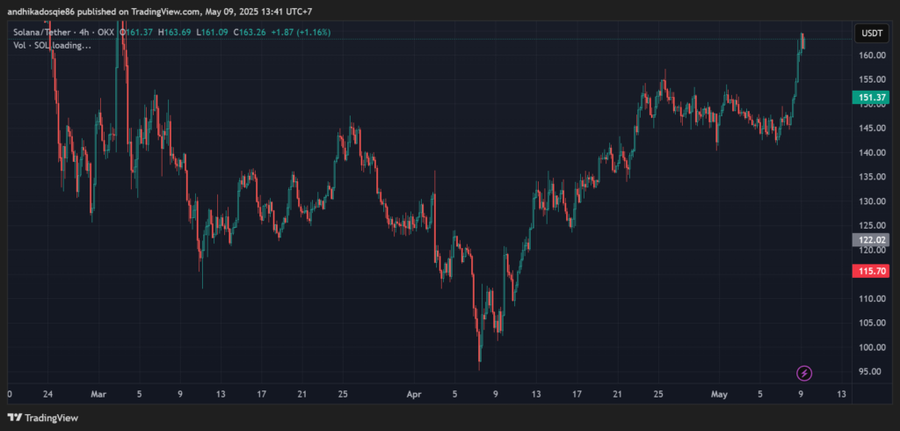Click the gray 122.02 price label

coord(870,240)
